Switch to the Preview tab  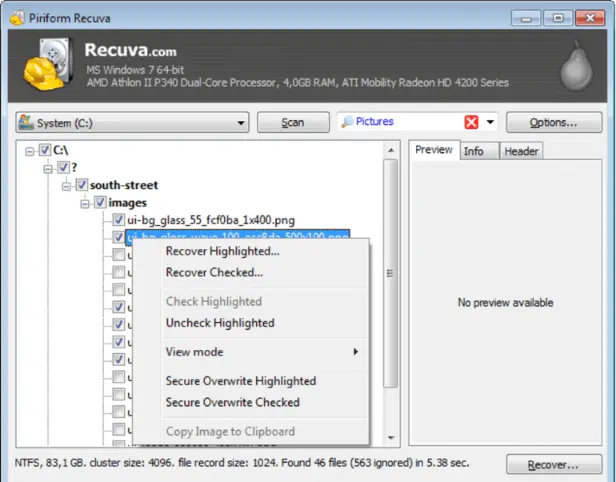[x=434, y=150]
